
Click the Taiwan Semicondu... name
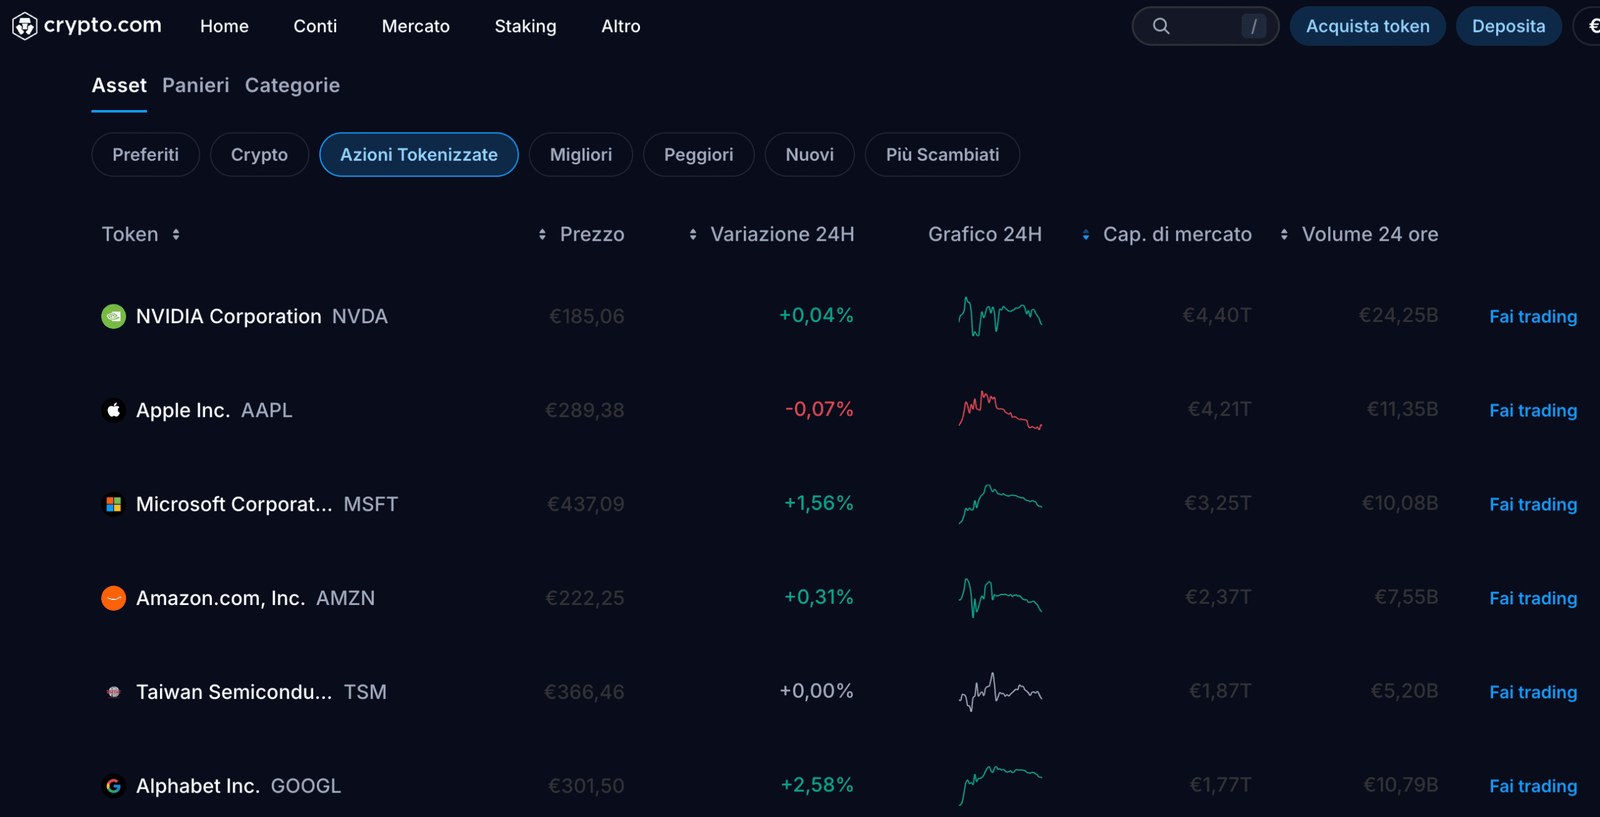coord(234,692)
